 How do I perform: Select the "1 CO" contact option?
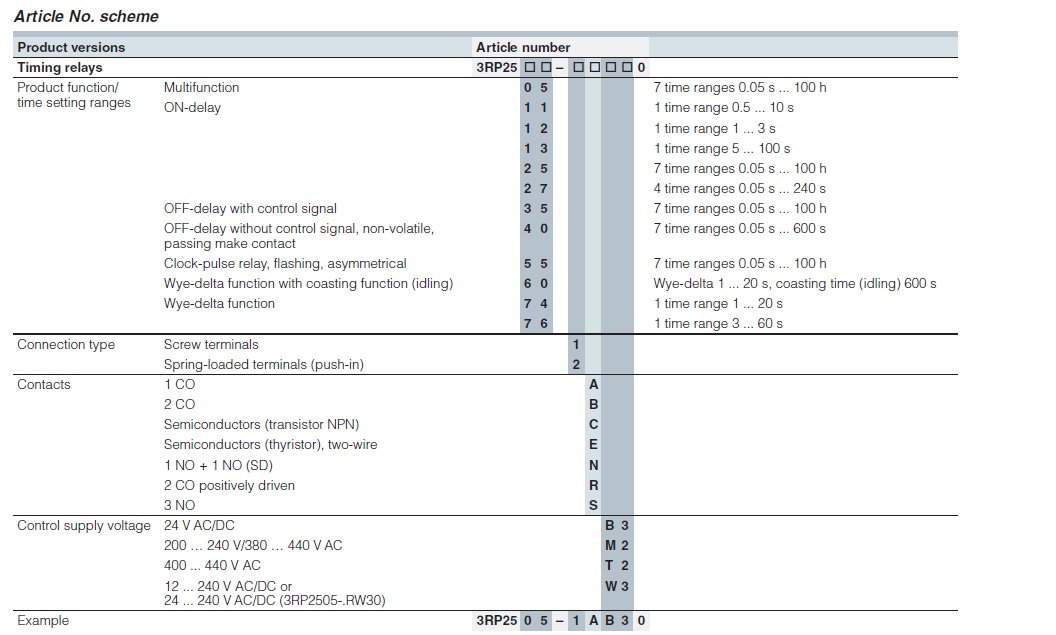click(179, 385)
